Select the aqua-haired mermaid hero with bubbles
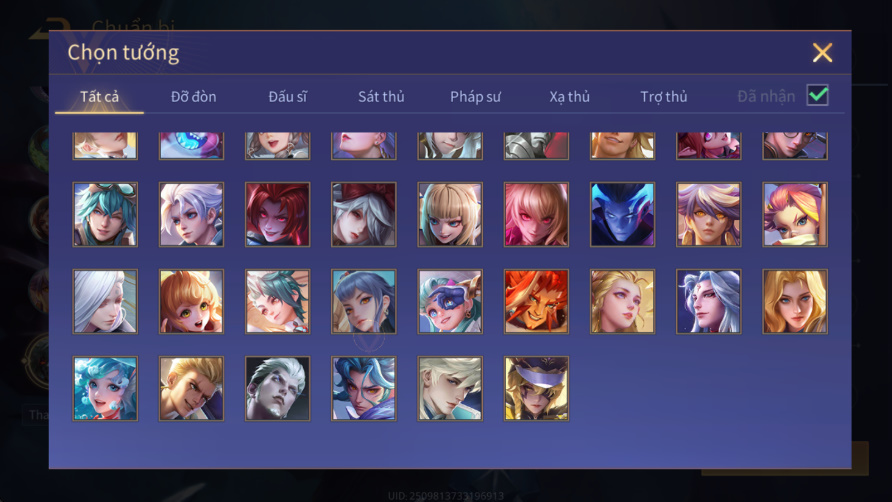The width and height of the screenshot is (892, 502). [105, 389]
